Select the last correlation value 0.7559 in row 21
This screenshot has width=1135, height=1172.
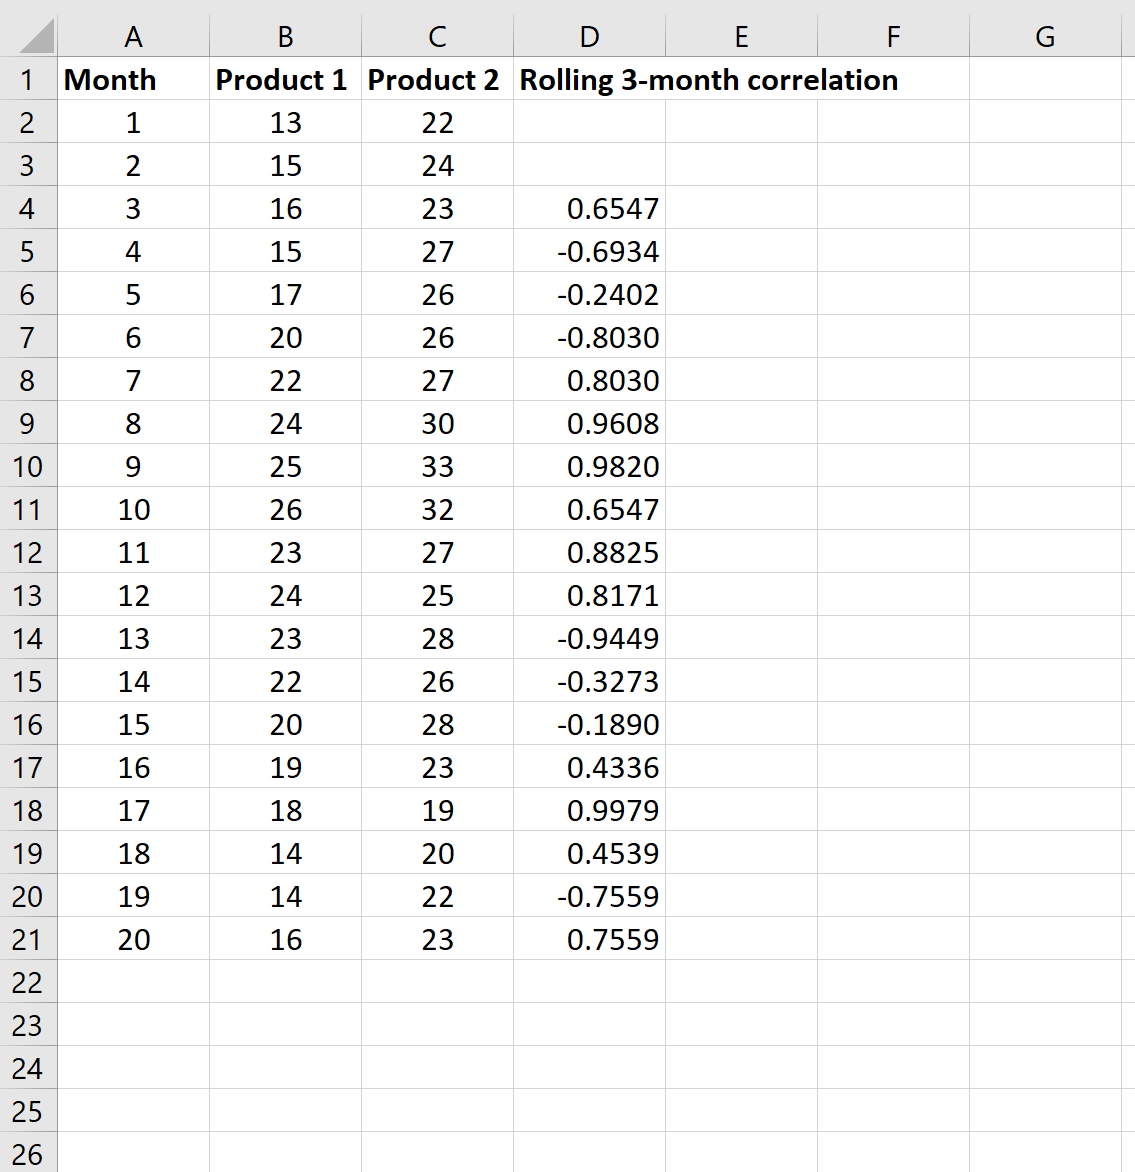589,939
